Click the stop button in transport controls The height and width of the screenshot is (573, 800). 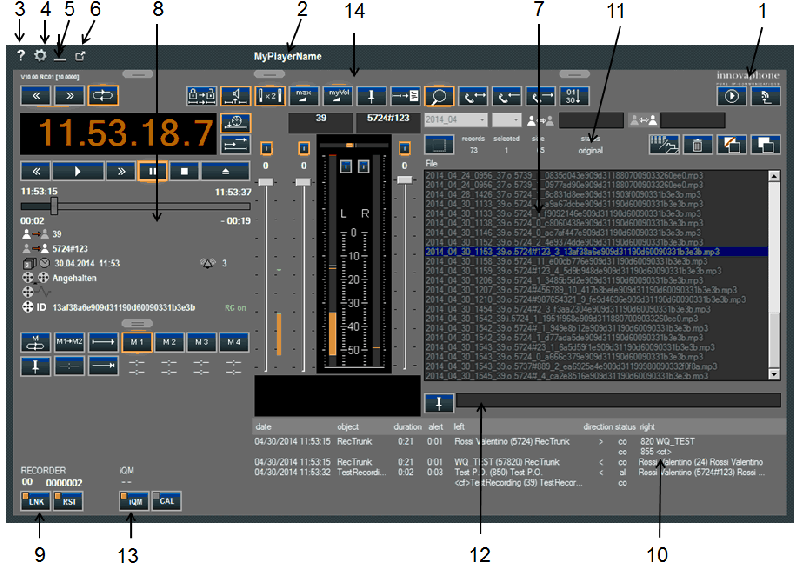(x=184, y=171)
